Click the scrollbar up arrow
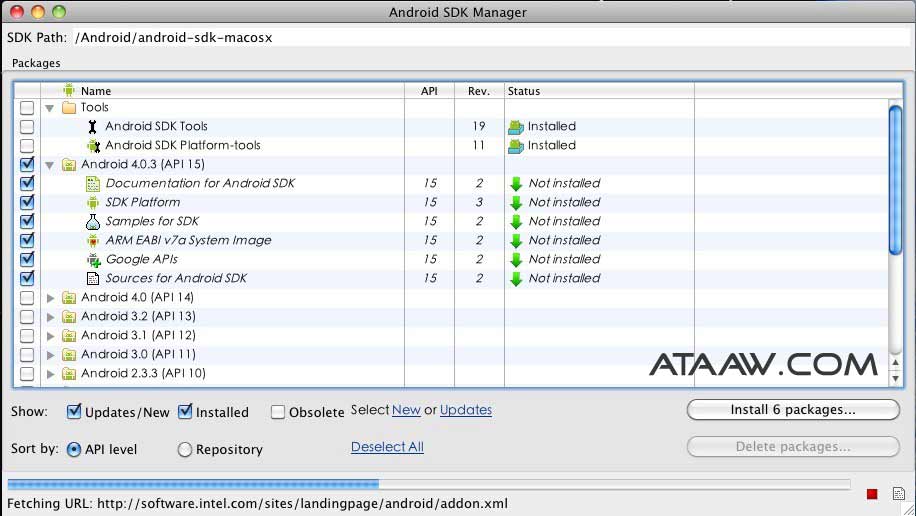The image size is (916, 516). [896, 363]
